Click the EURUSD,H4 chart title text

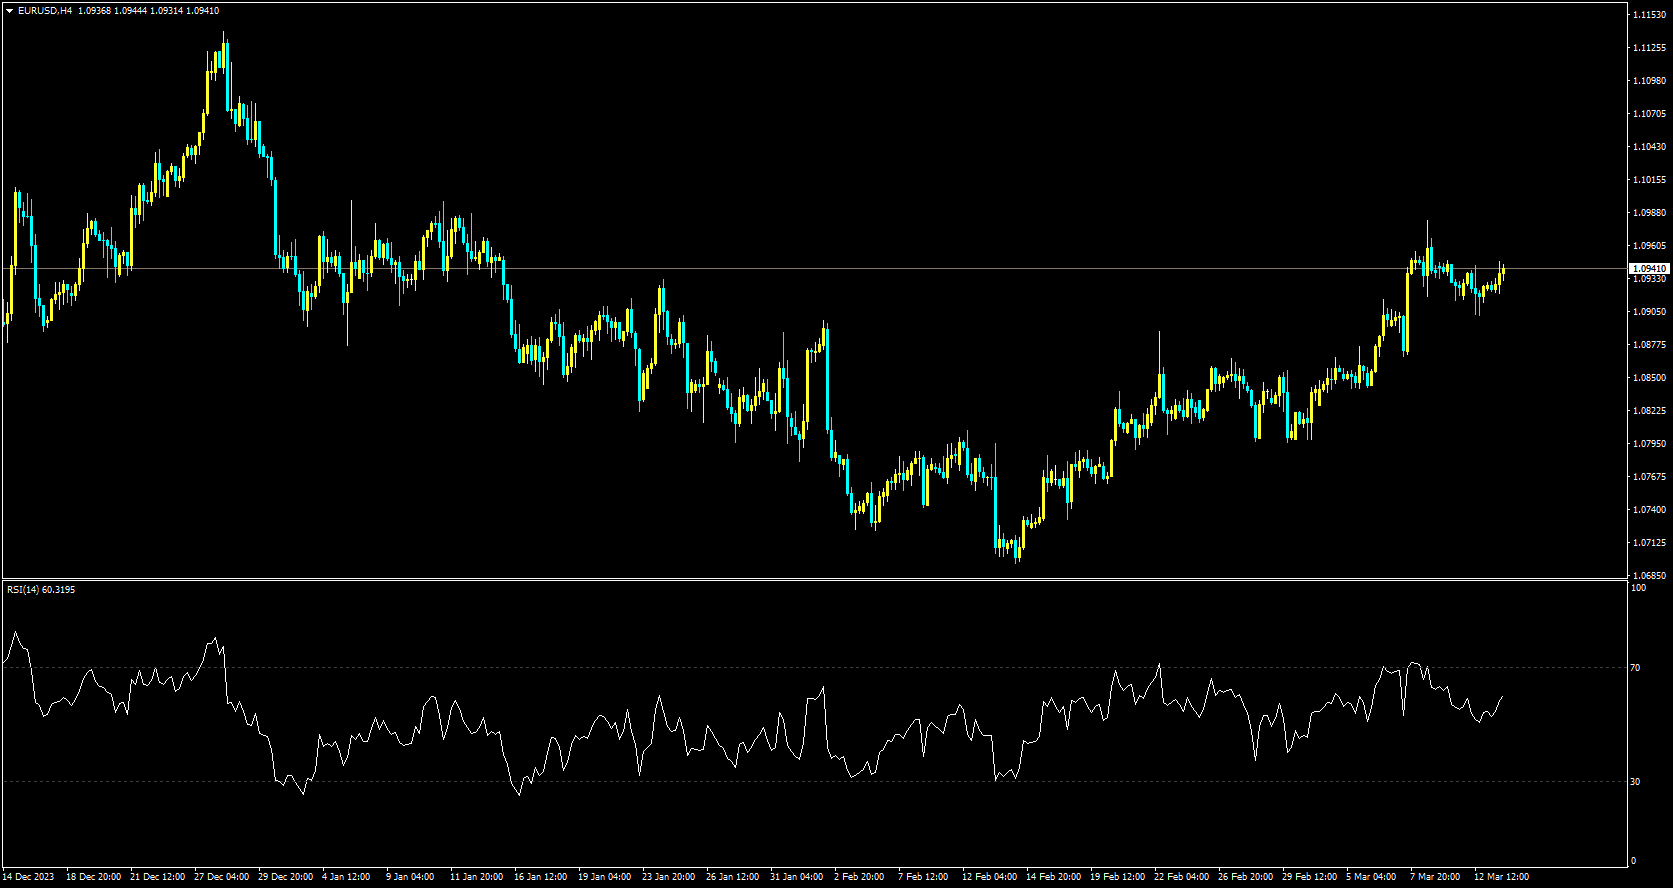pos(45,11)
